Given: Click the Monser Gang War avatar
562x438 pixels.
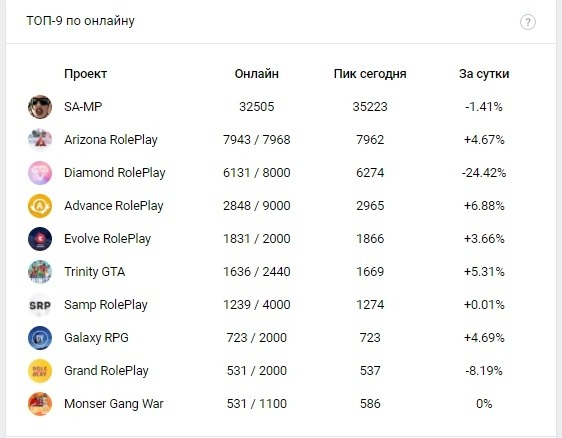Looking at the screenshot, I should tap(40, 404).
